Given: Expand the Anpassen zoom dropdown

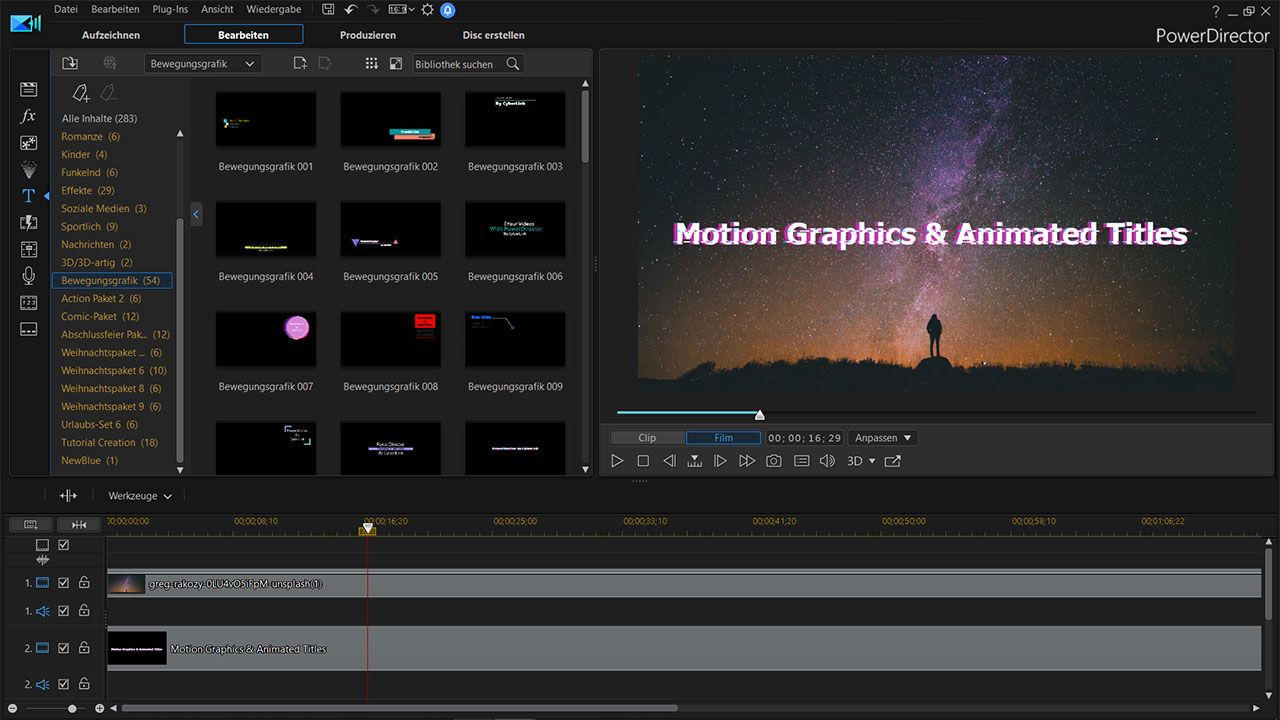Looking at the screenshot, I should 883,438.
